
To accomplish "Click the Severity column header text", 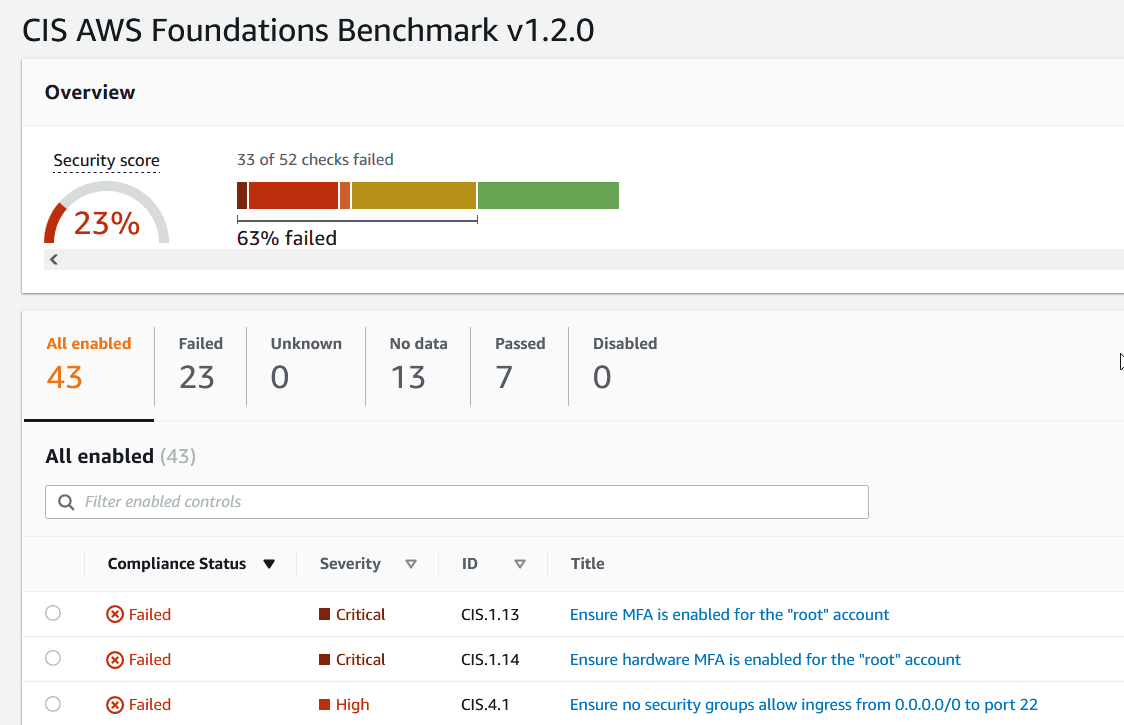I will tap(350, 564).
